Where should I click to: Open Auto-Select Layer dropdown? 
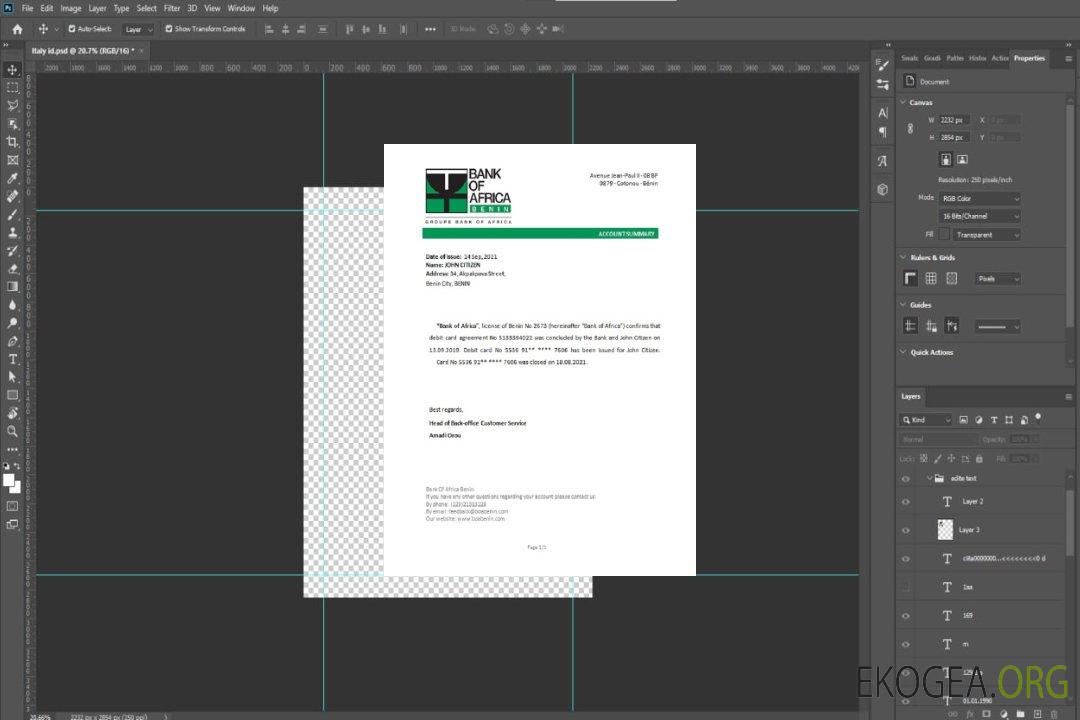(x=138, y=29)
